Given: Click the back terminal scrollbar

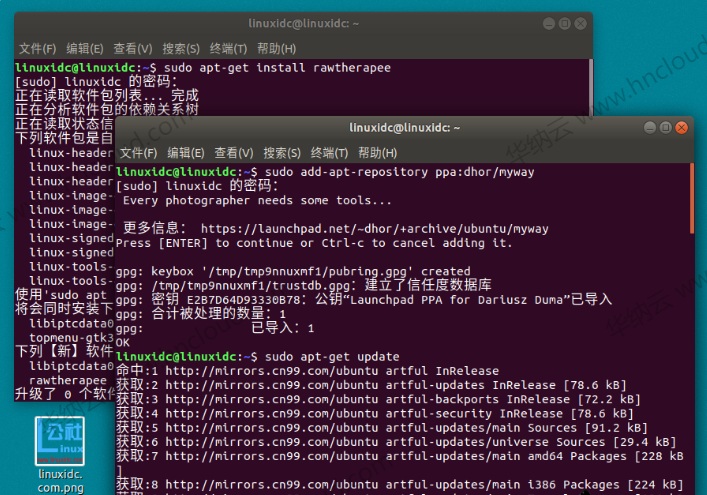Looking at the screenshot, I should [591, 87].
